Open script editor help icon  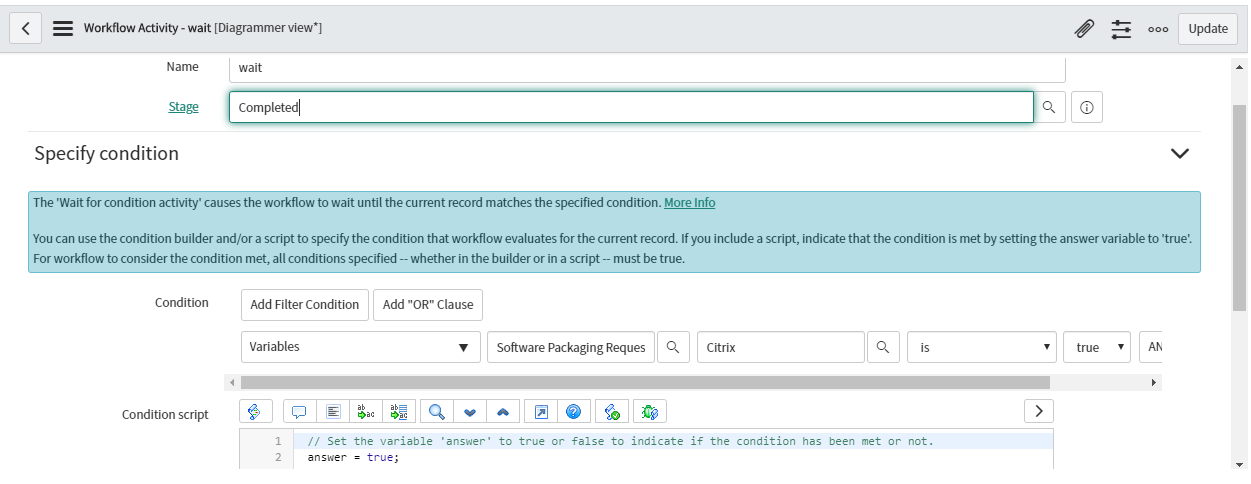point(573,411)
